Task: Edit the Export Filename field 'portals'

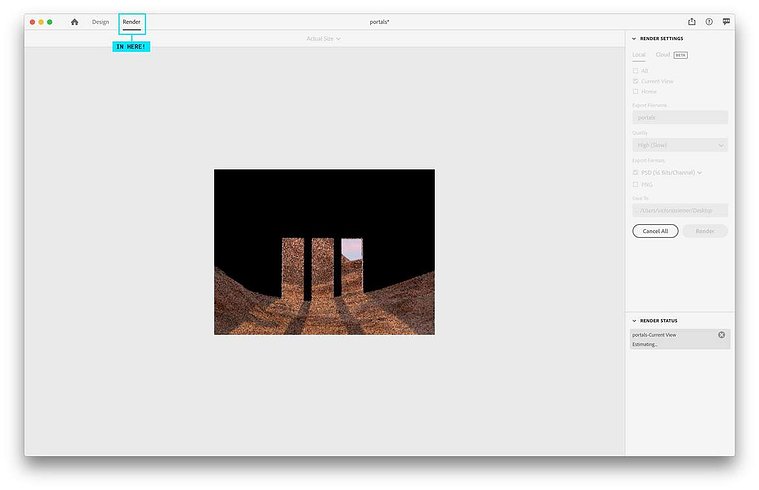Action: click(680, 117)
